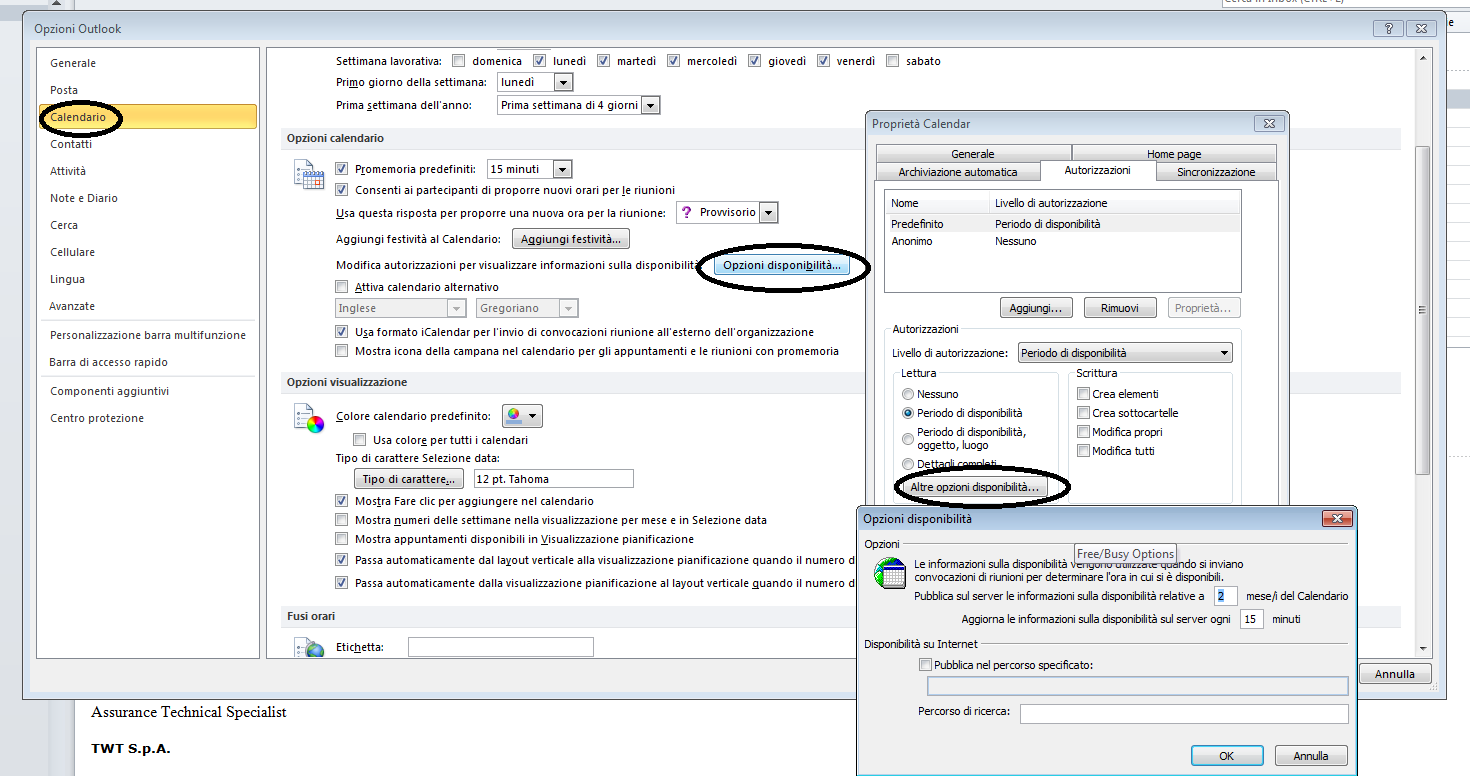Click the globe icon under Fusi orari
Screen dimensions: 1470x776
tap(309, 647)
